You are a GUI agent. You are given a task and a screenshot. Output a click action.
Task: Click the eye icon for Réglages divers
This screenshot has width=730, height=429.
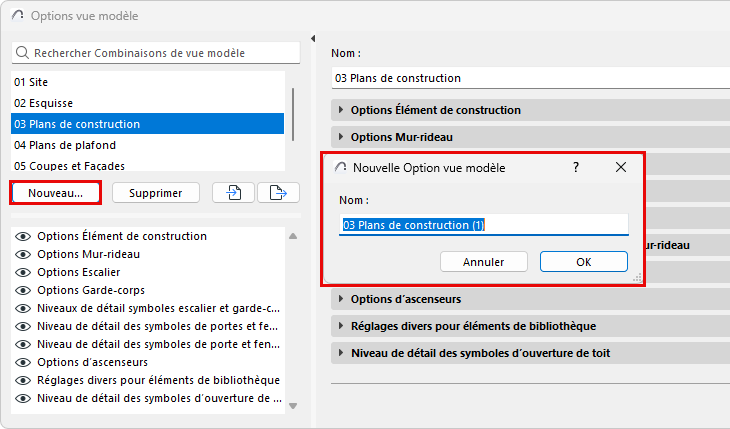point(23,380)
